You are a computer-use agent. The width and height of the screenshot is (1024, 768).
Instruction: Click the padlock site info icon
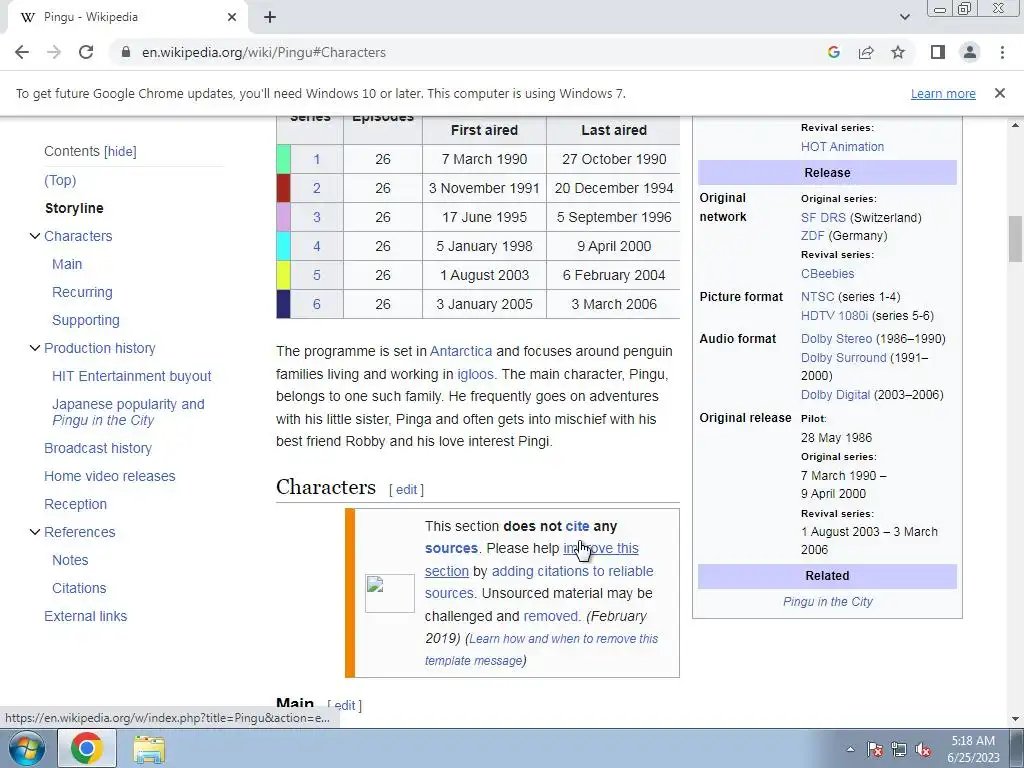[x=126, y=52]
